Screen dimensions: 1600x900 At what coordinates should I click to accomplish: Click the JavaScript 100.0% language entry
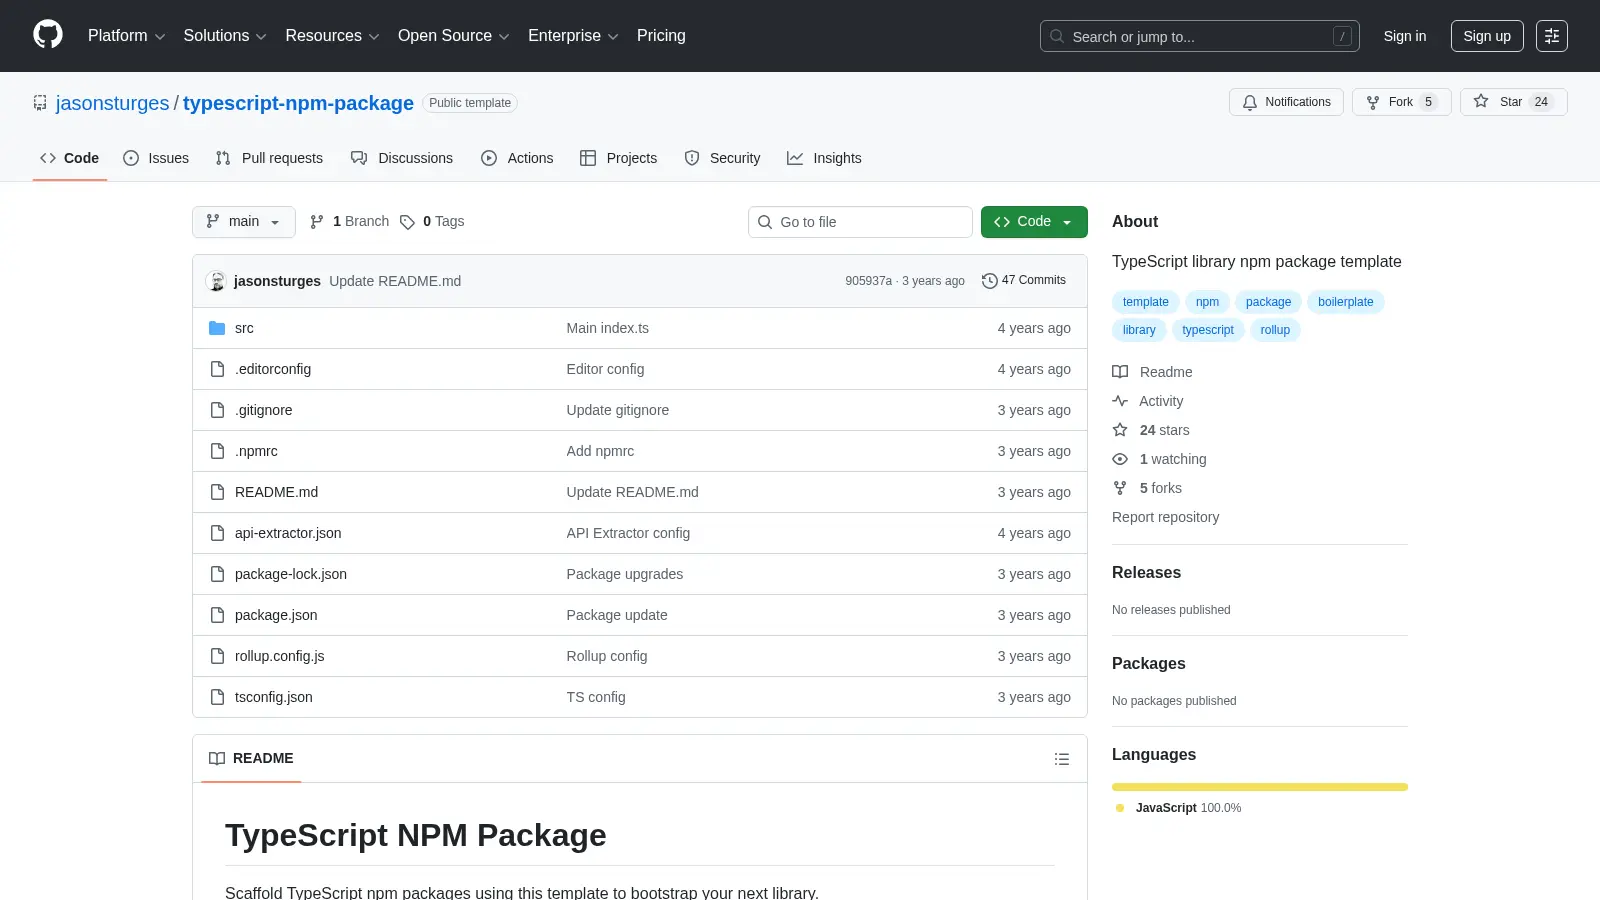(1179, 808)
